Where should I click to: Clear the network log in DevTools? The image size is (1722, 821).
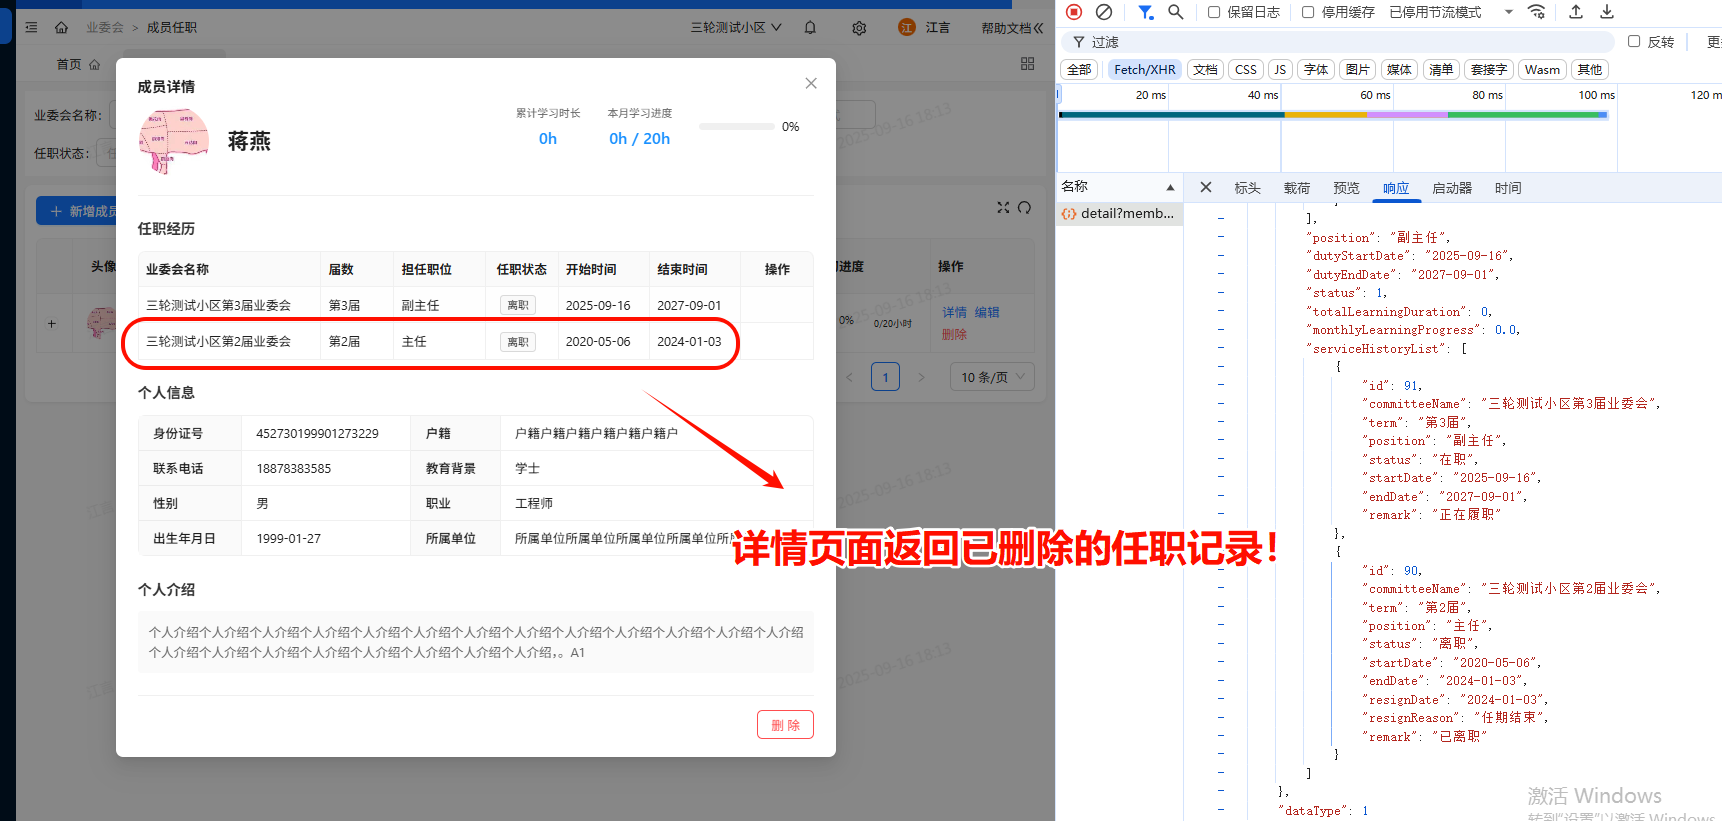point(1104,12)
